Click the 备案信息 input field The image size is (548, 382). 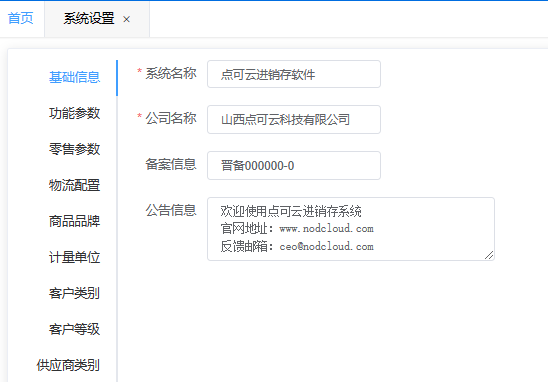click(294, 165)
